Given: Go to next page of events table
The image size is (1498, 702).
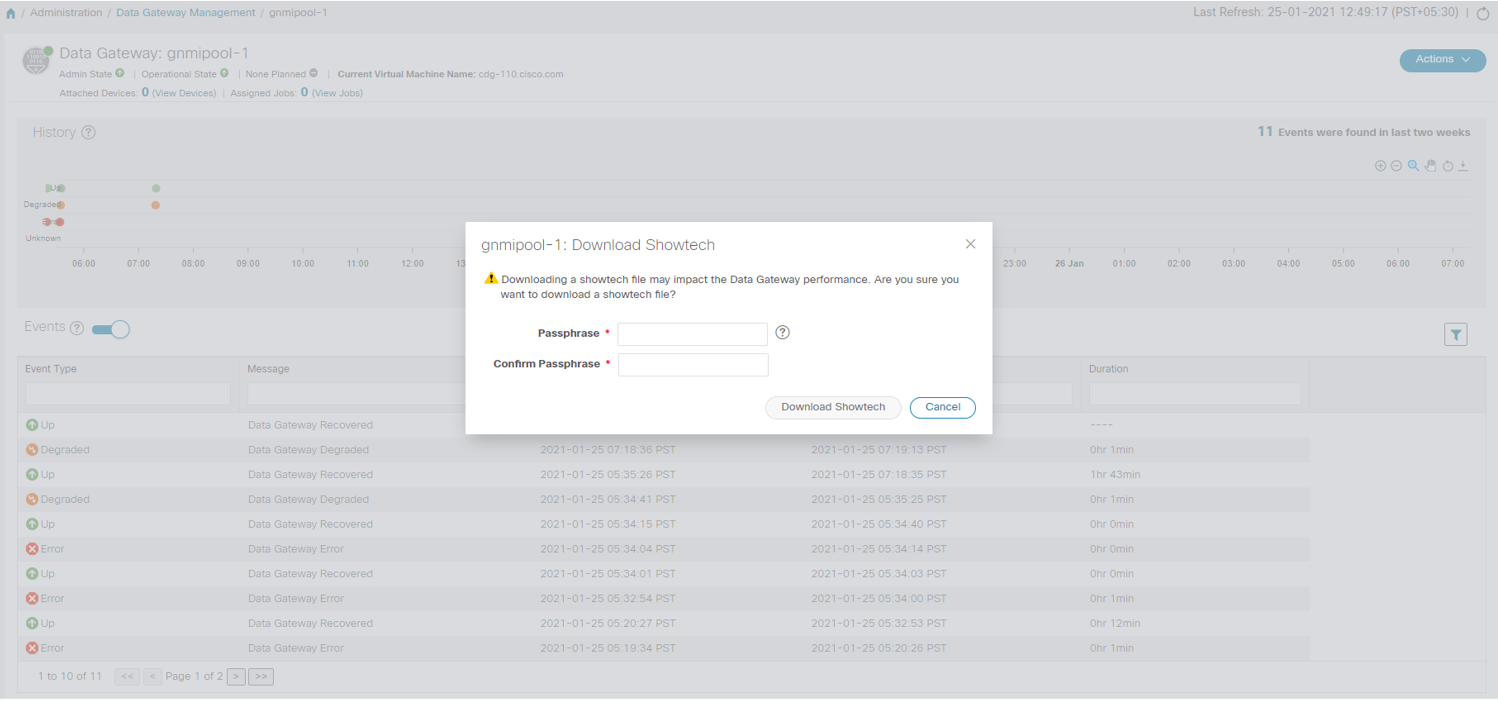Looking at the screenshot, I should 236,677.
